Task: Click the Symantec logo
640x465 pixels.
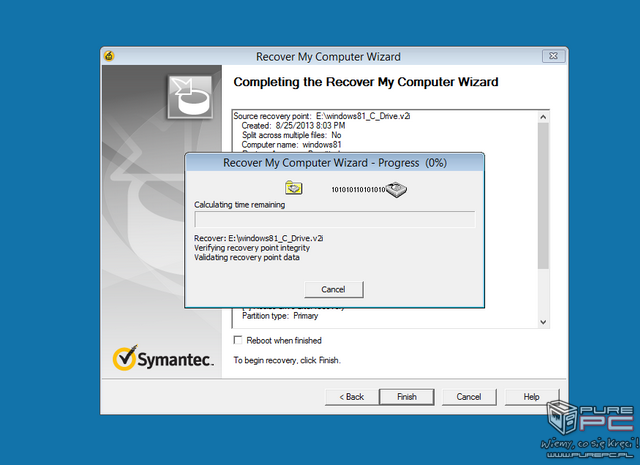Action: [163, 358]
